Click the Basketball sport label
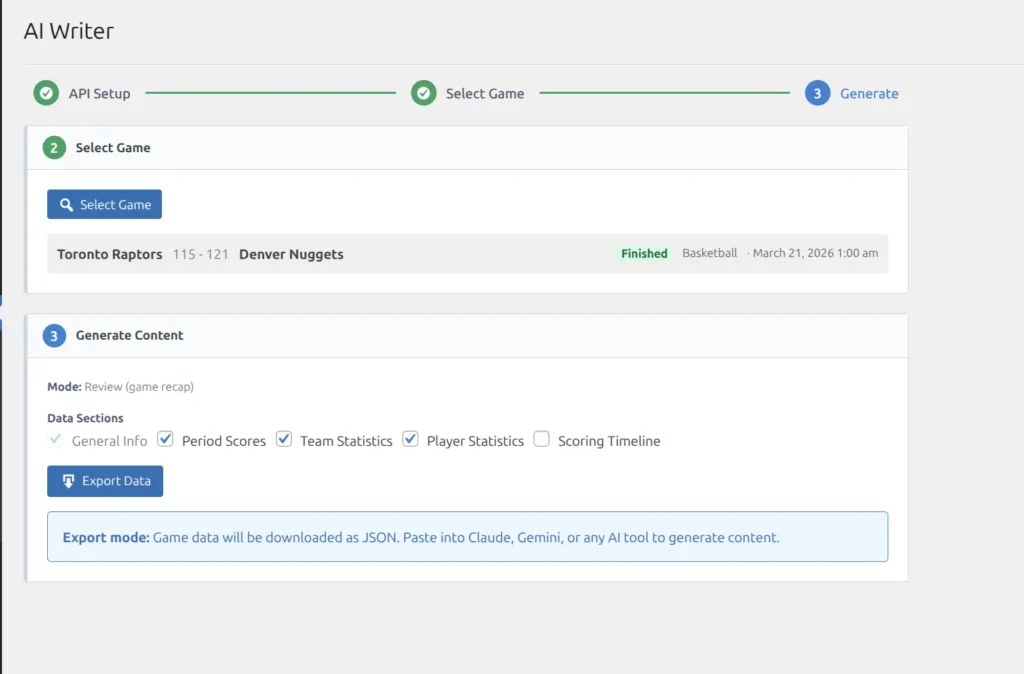The image size is (1024, 674). pos(709,253)
